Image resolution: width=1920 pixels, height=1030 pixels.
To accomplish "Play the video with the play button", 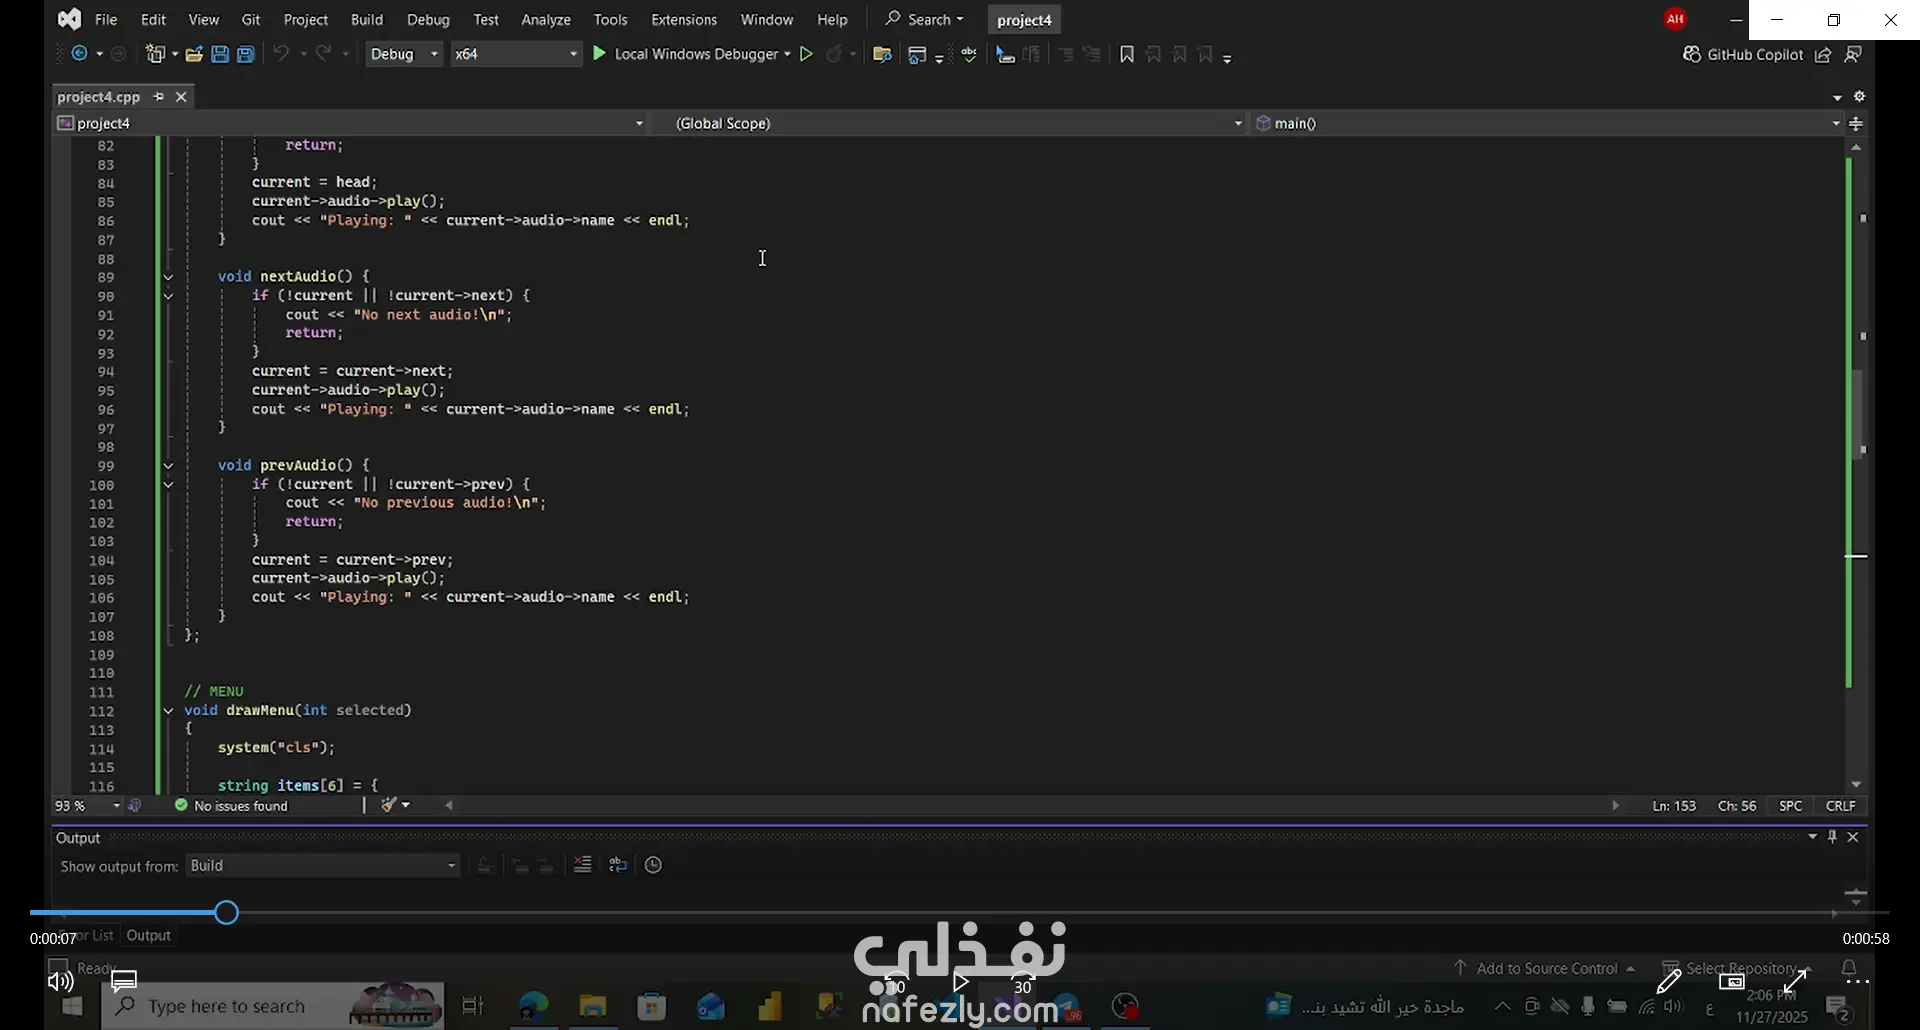I will click(x=961, y=982).
